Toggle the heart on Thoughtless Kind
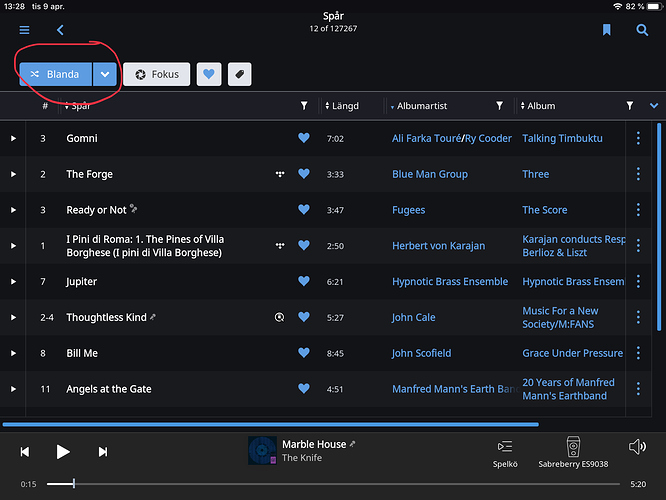 tap(304, 316)
